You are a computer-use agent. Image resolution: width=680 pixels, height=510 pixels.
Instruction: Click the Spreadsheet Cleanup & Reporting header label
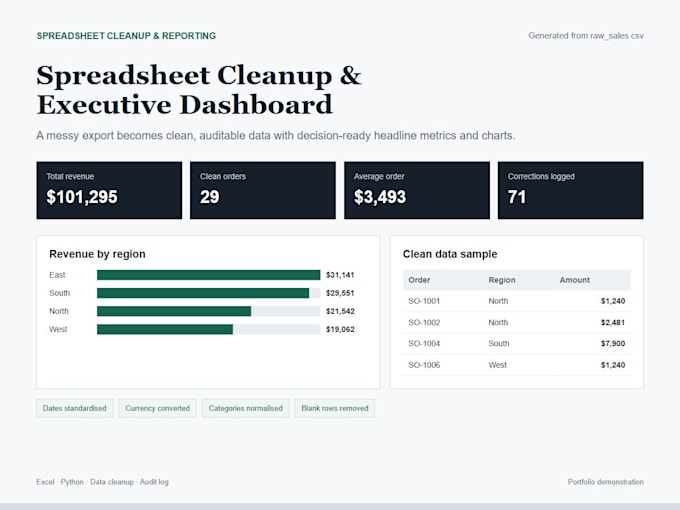pyautogui.click(x=126, y=36)
